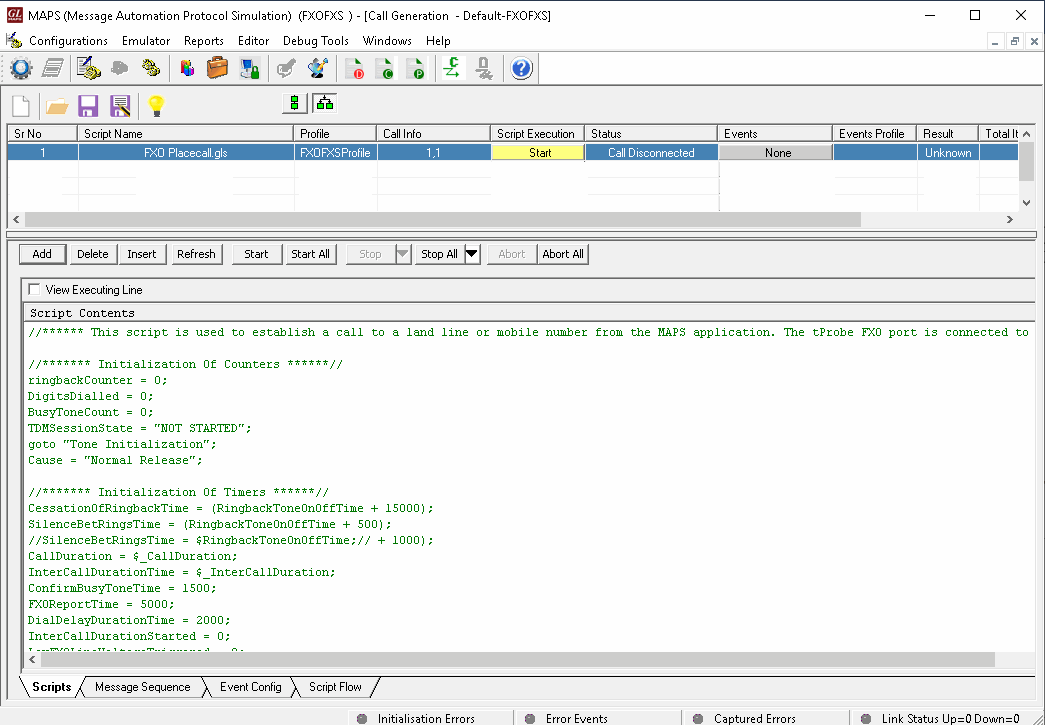Open the Editor menu
Viewport: 1045px width, 725px height.
(253, 41)
